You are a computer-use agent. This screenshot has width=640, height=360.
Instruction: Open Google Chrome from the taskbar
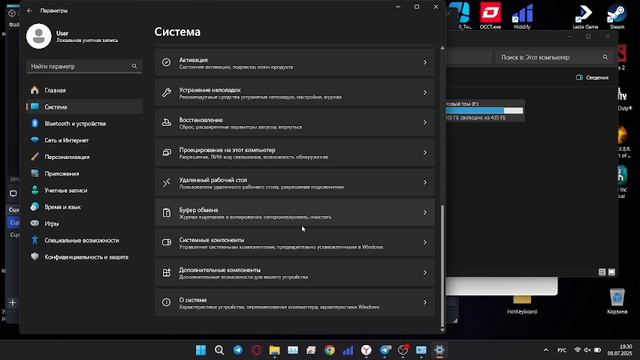(329, 350)
